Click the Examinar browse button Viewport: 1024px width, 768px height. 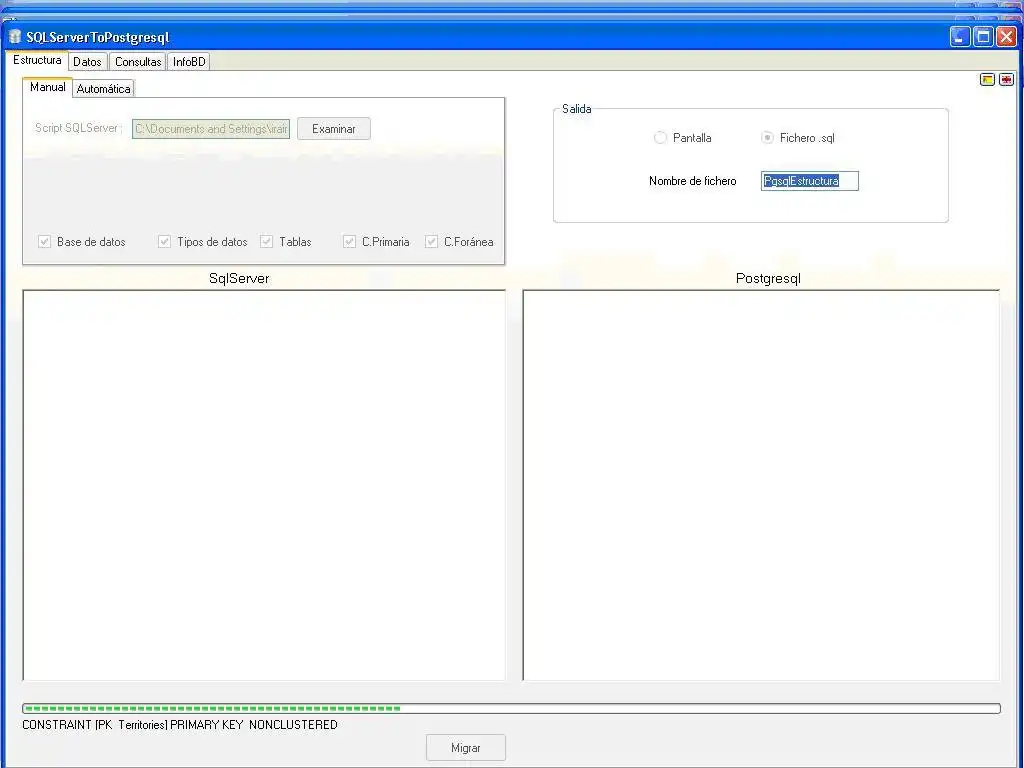334,129
